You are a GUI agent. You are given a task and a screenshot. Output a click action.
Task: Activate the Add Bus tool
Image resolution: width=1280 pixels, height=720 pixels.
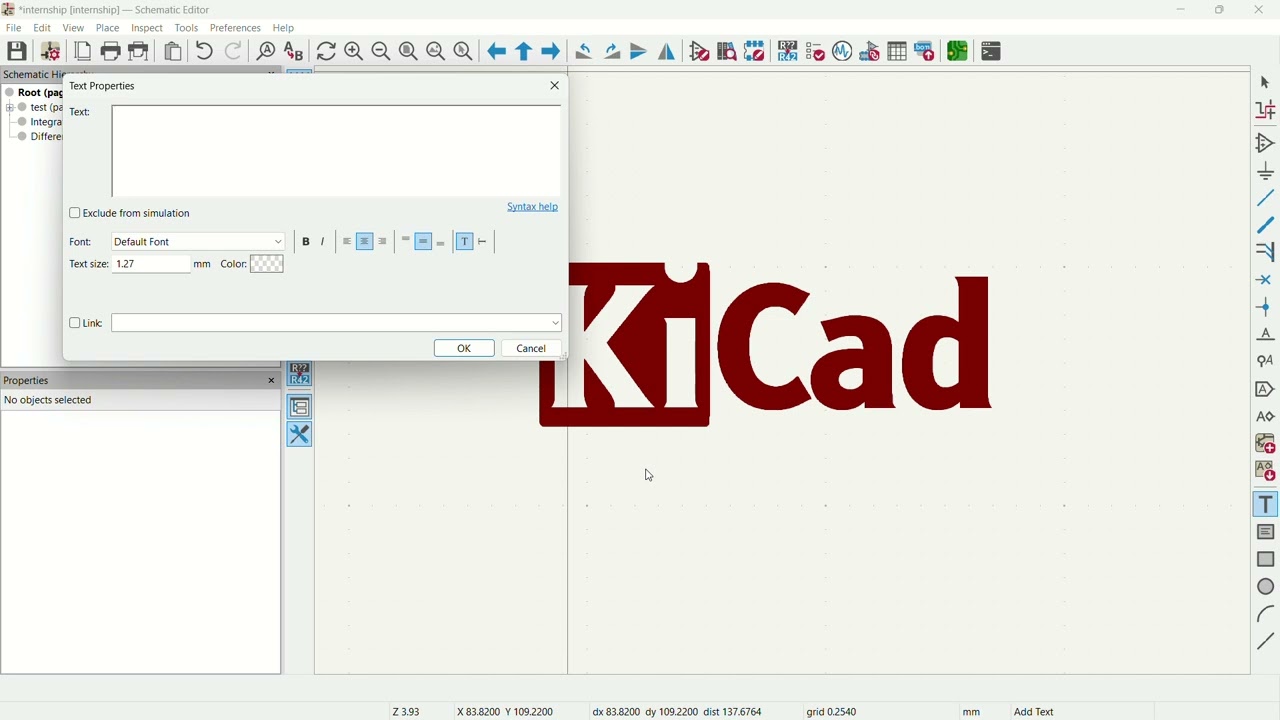point(1266,226)
